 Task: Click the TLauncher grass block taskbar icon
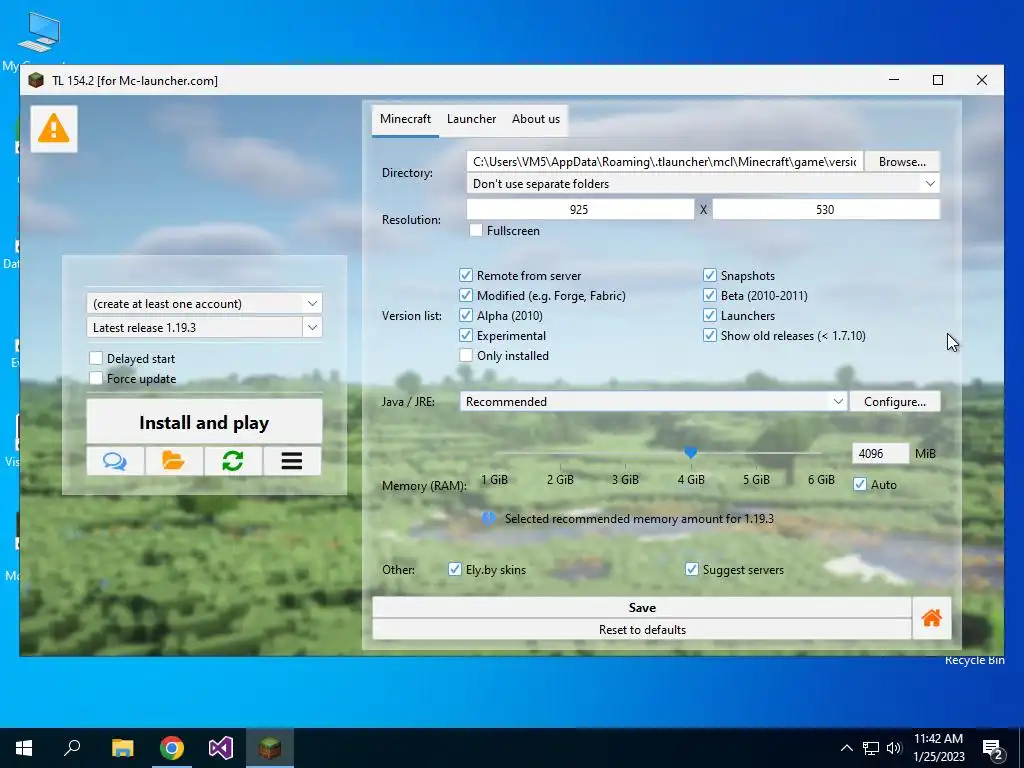point(270,748)
